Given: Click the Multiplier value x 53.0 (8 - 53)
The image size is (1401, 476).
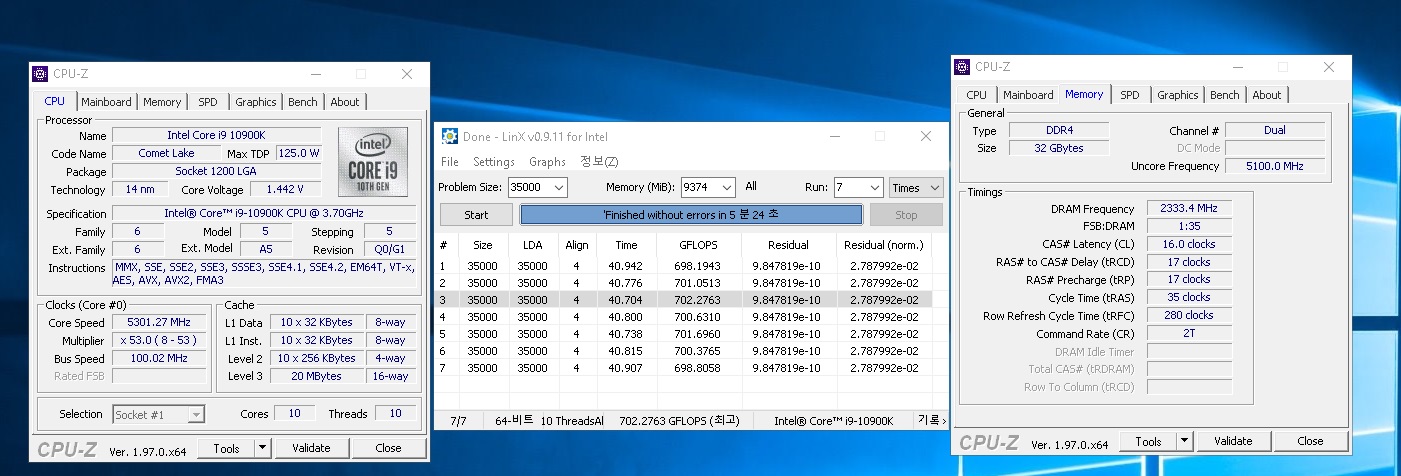Looking at the screenshot, I should pyautogui.click(x=159, y=341).
